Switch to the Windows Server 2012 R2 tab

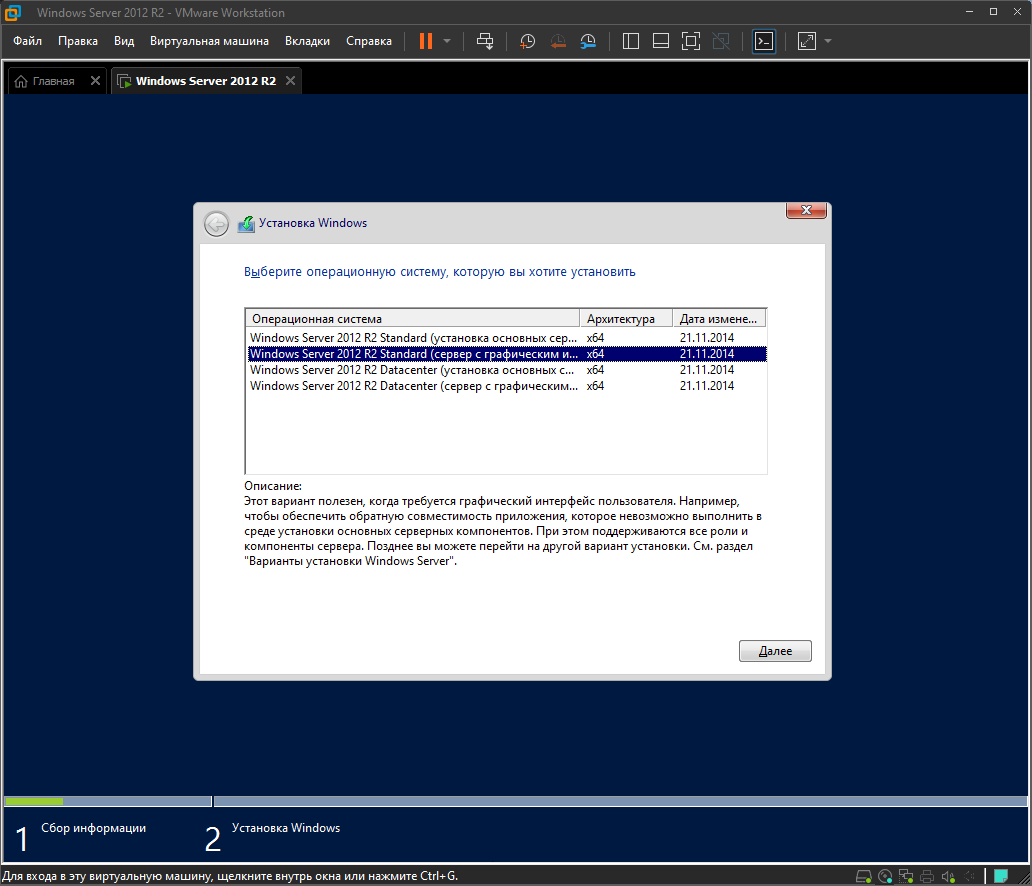(x=205, y=81)
